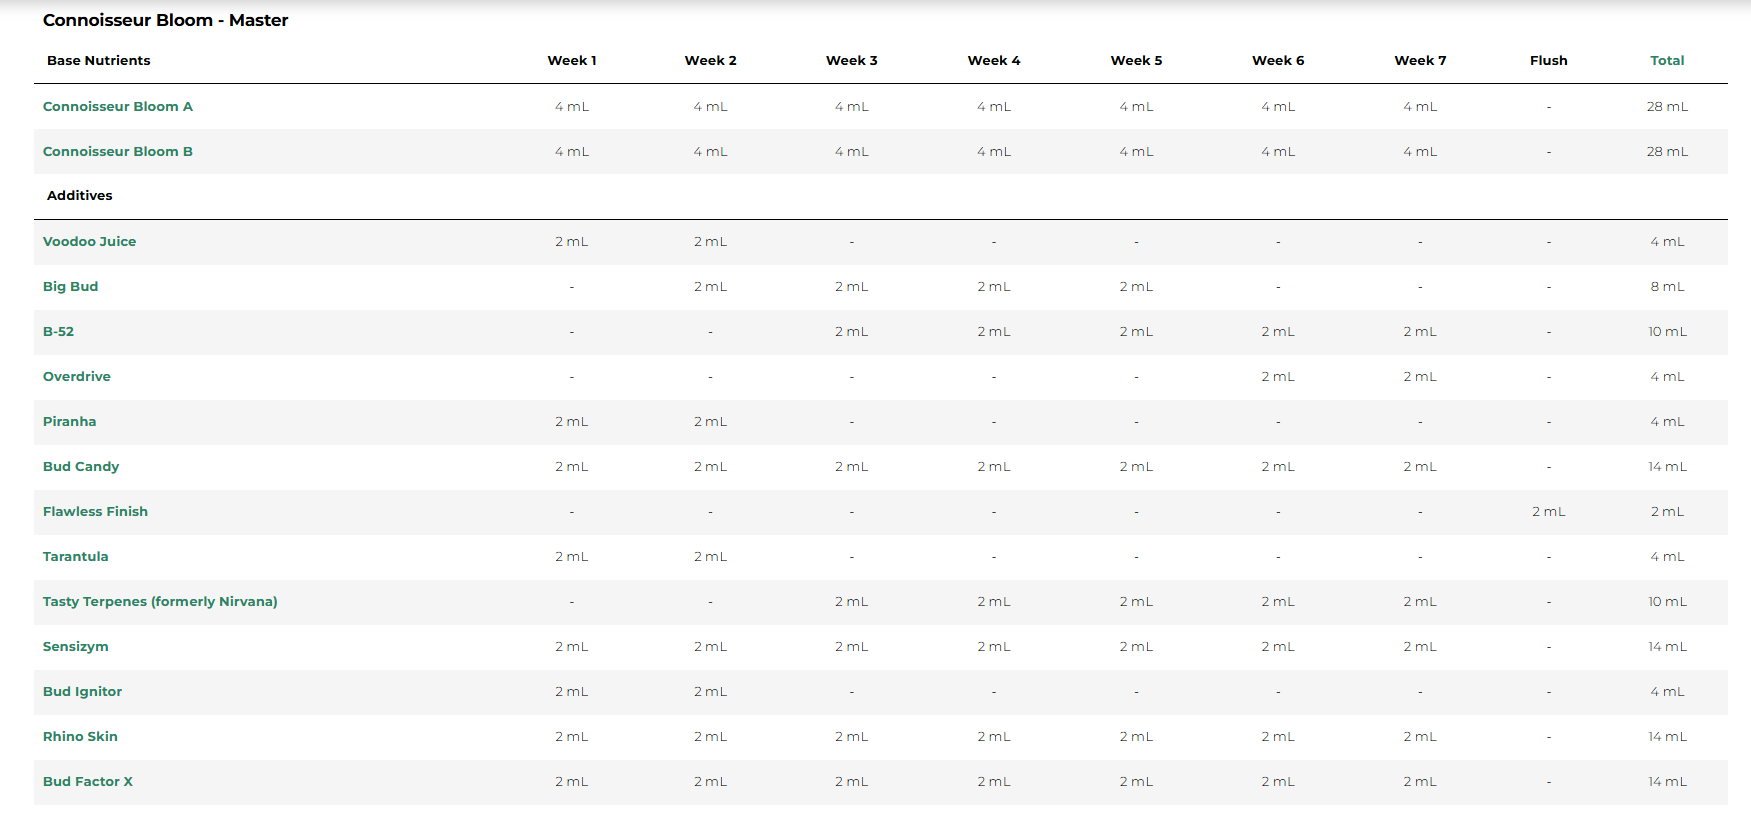Open the Bud Candy product link
The height and width of the screenshot is (832, 1751).
coord(80,467)
